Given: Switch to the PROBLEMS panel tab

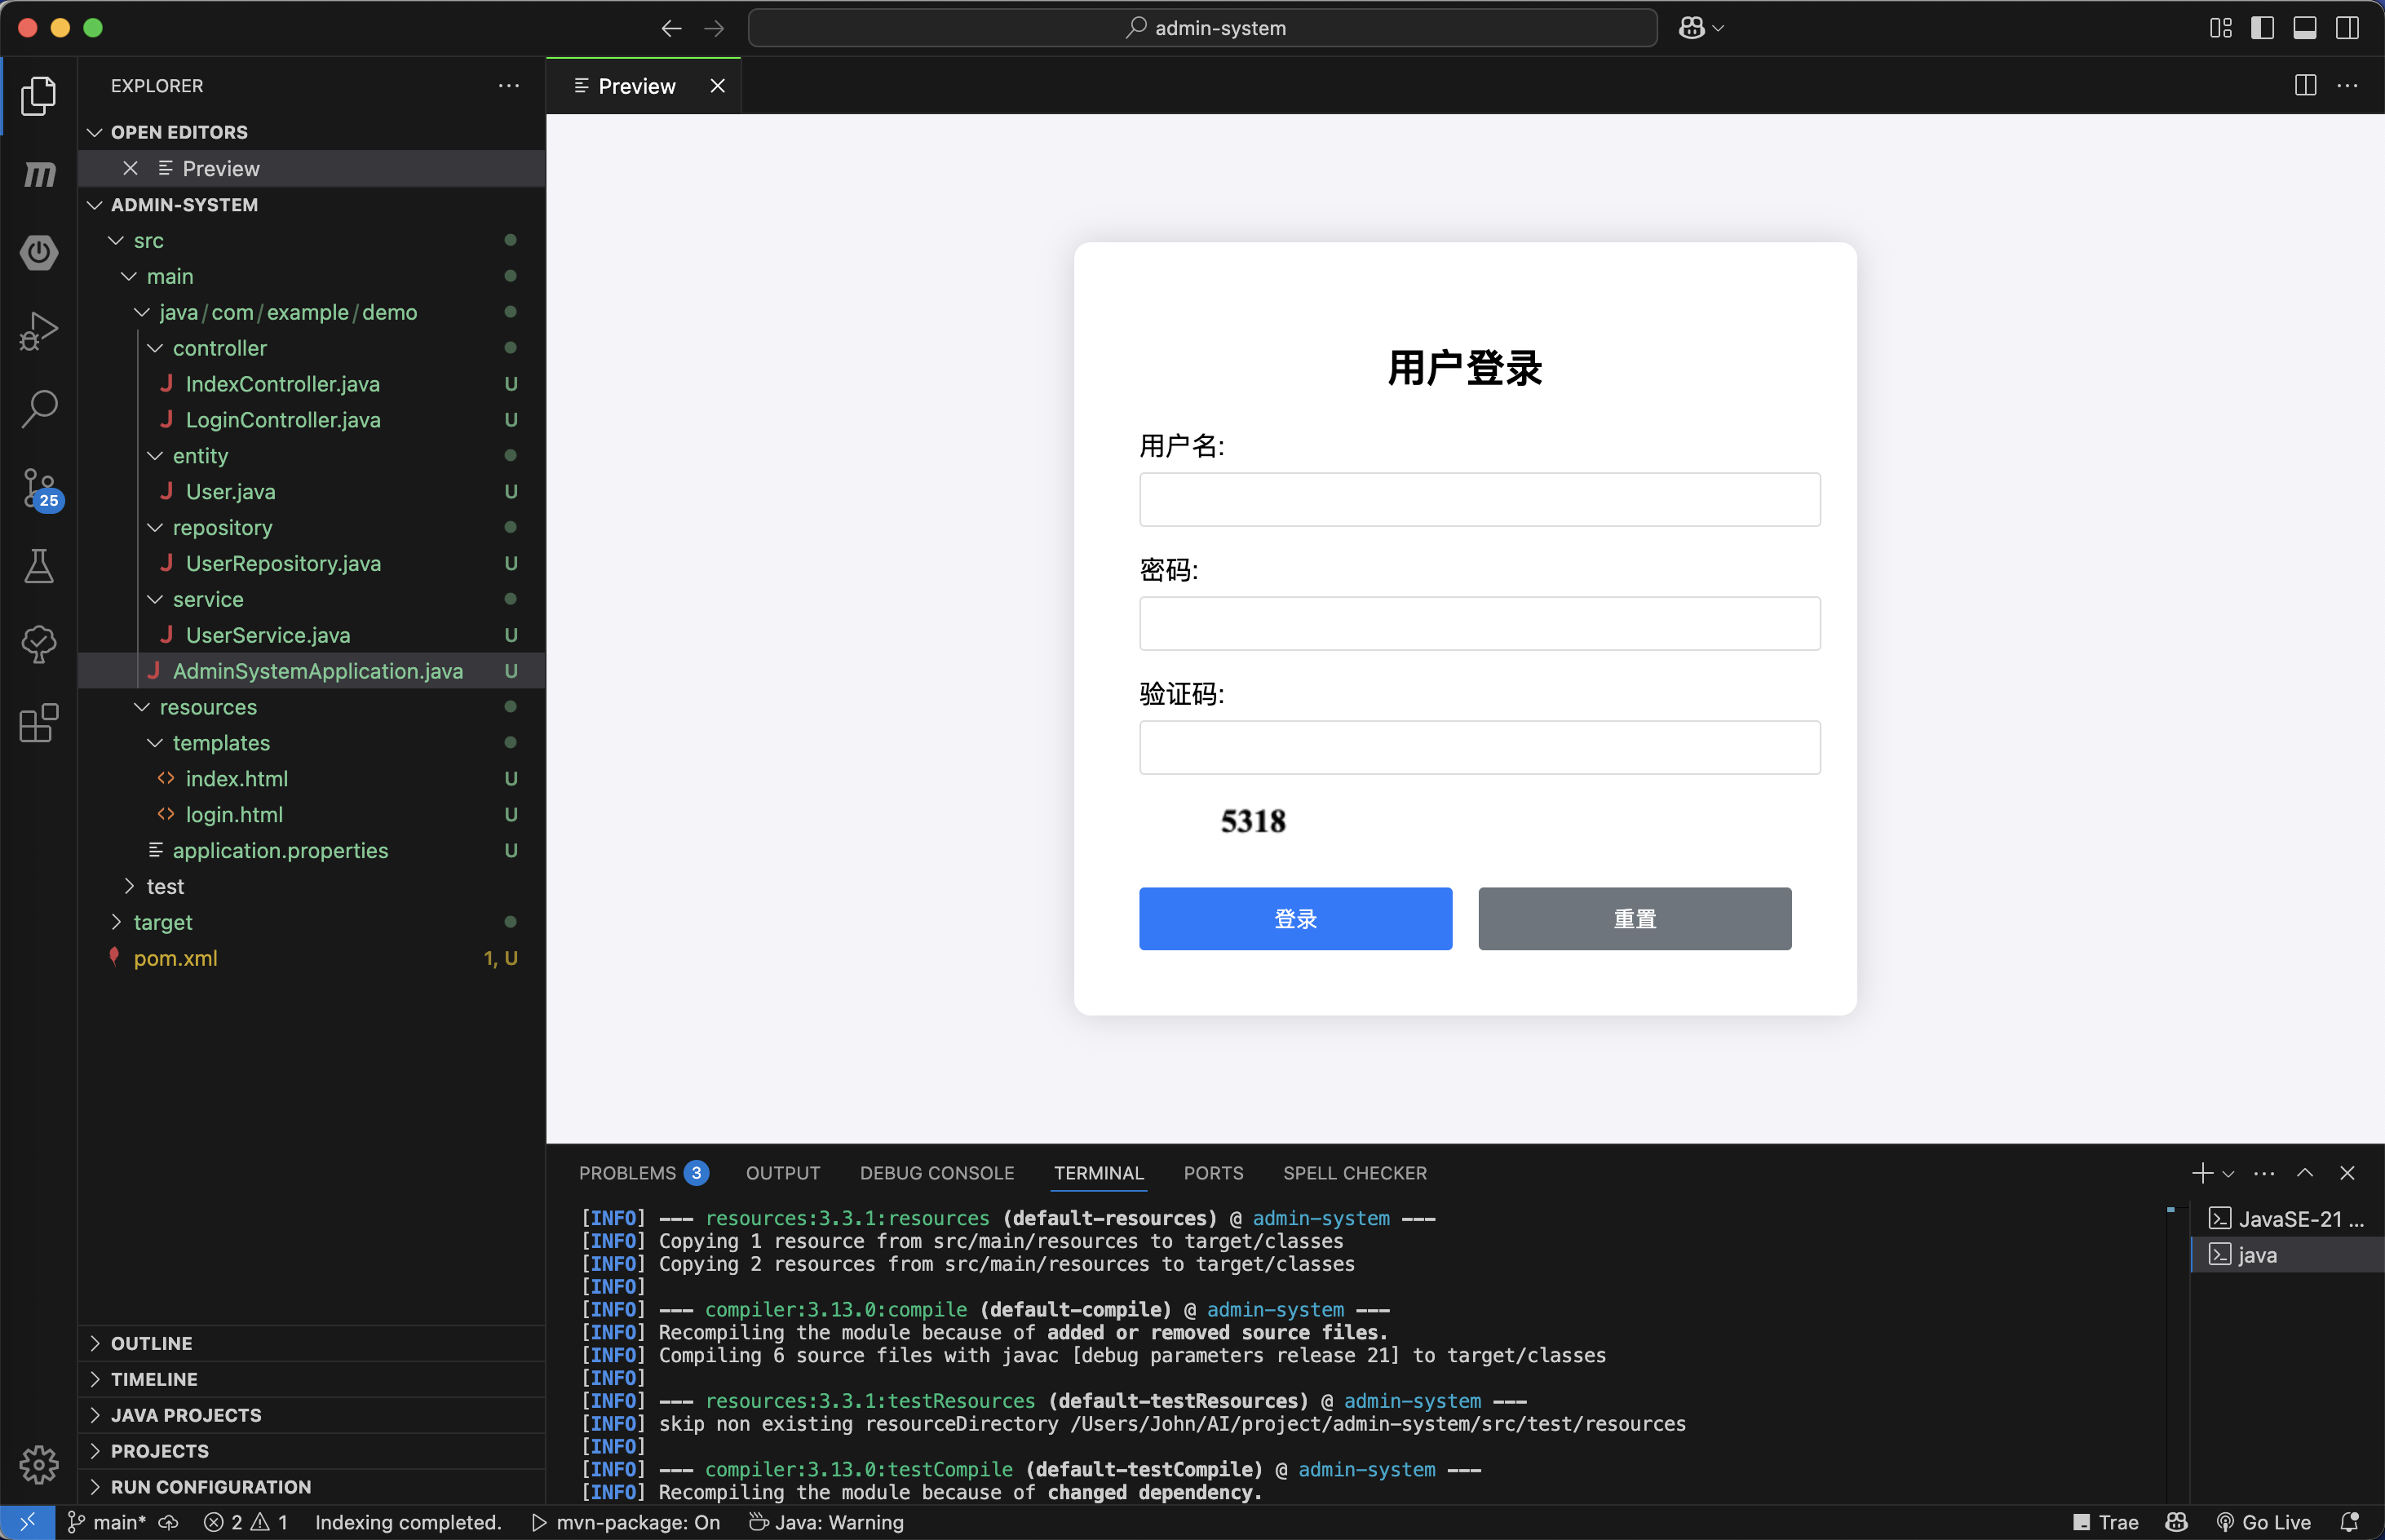Looking at the screenshot, I should click(628, 1173).
